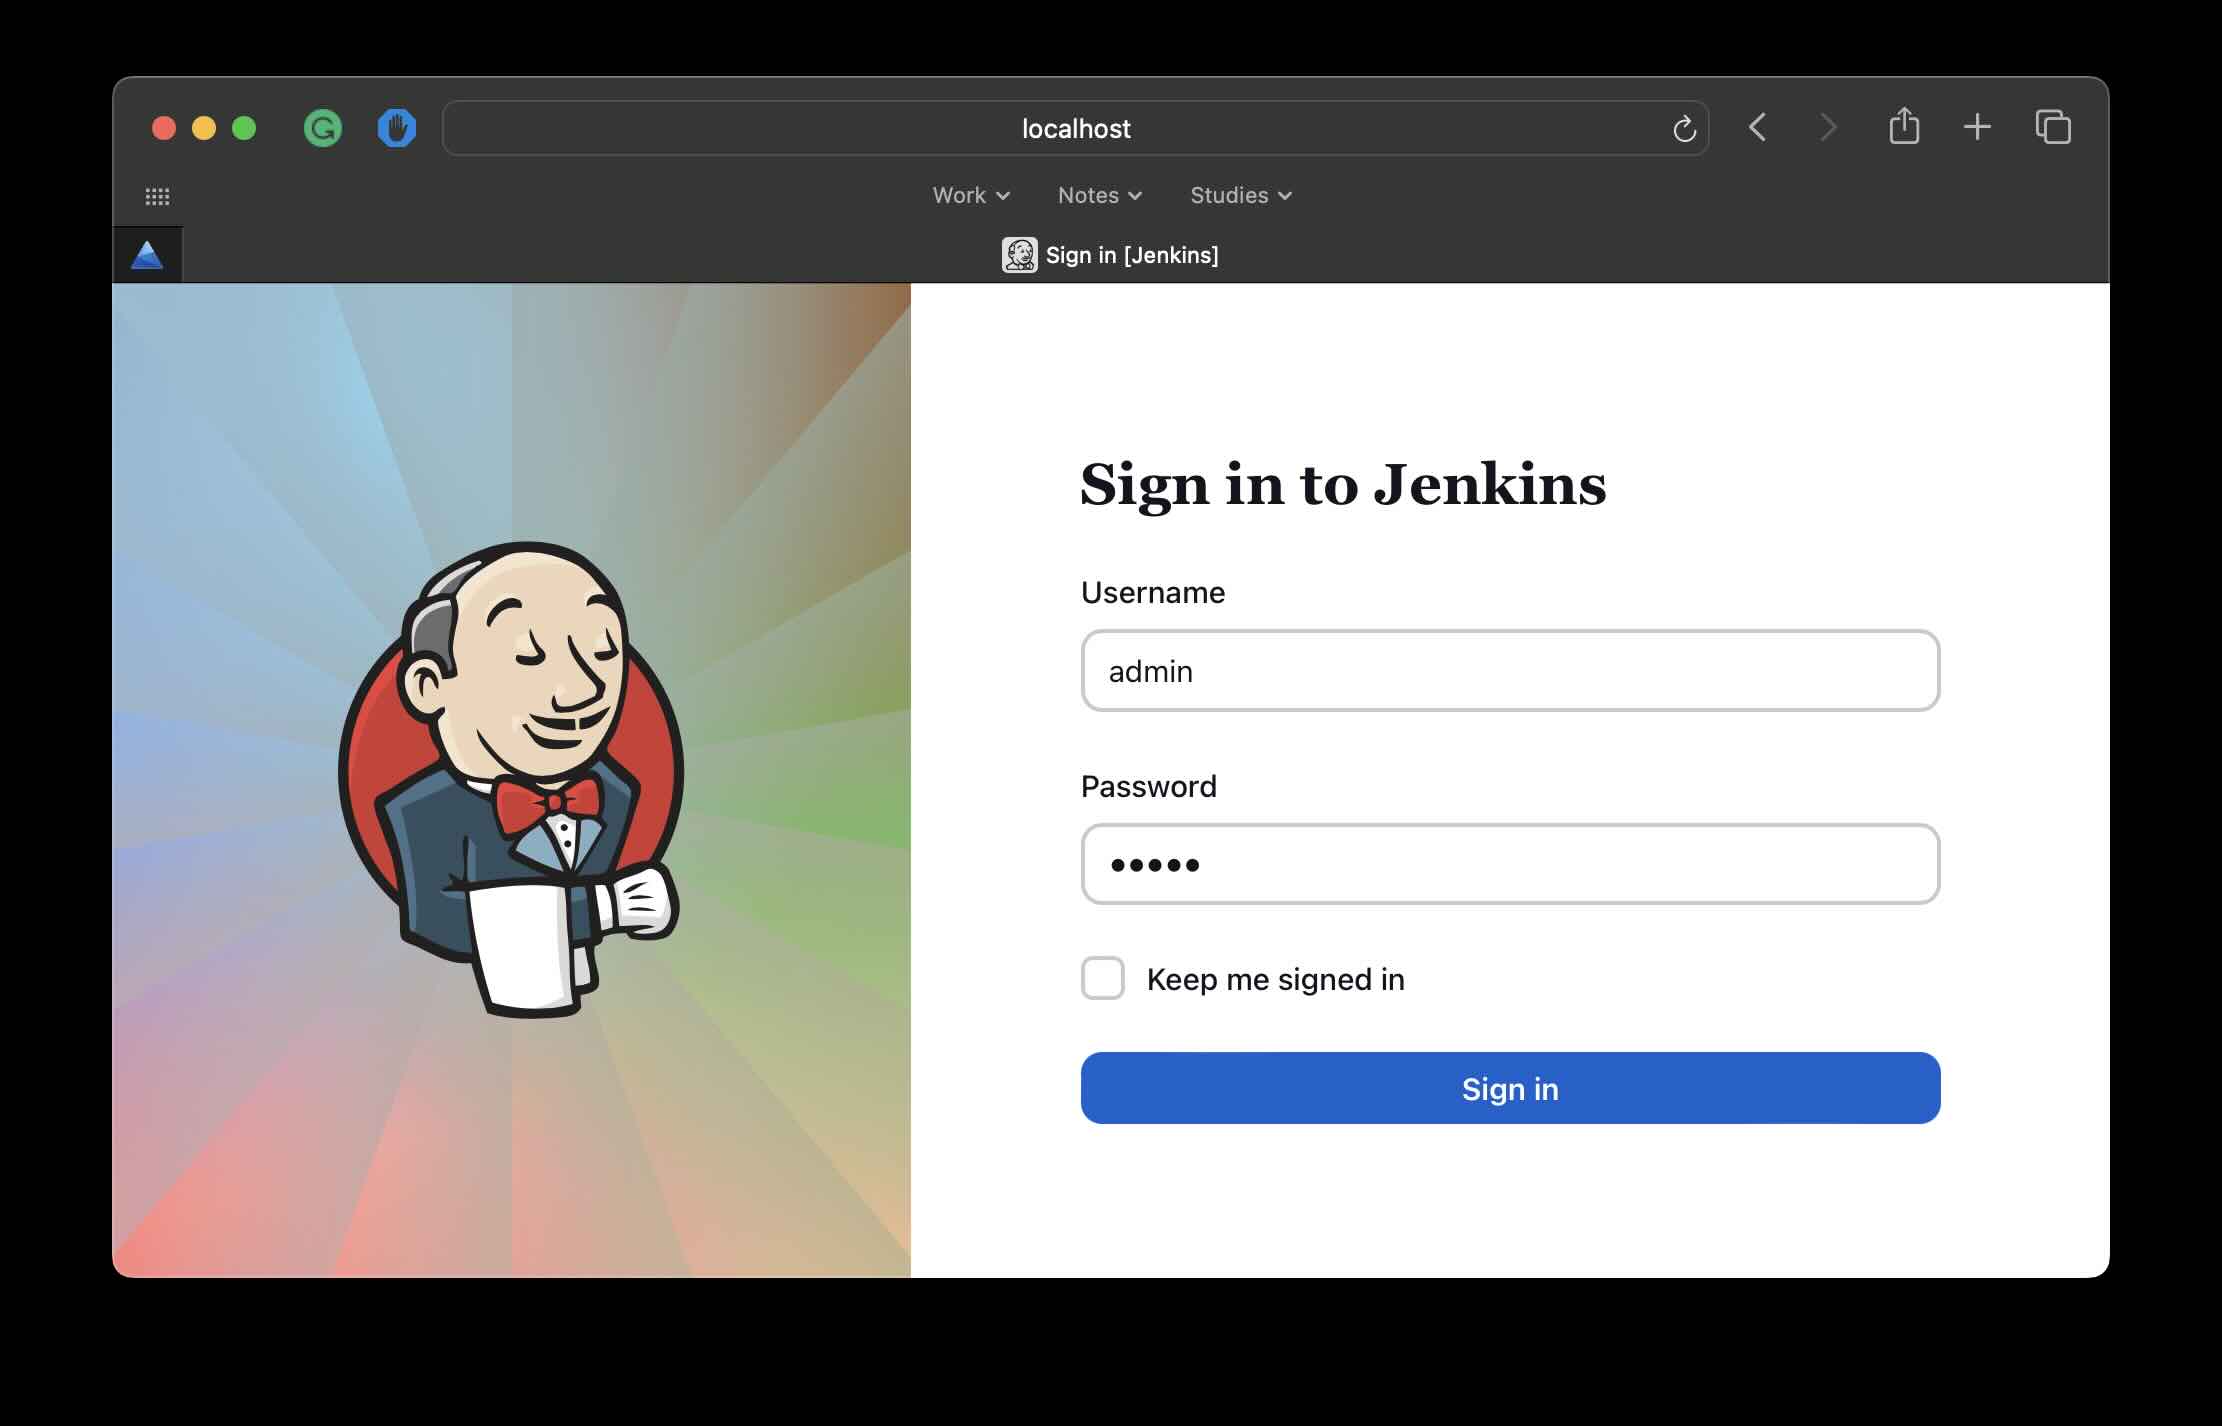Reload the Jenkins login page
The width and height of the screenshot is (2222, 1426).
[x=1683, y=128]
